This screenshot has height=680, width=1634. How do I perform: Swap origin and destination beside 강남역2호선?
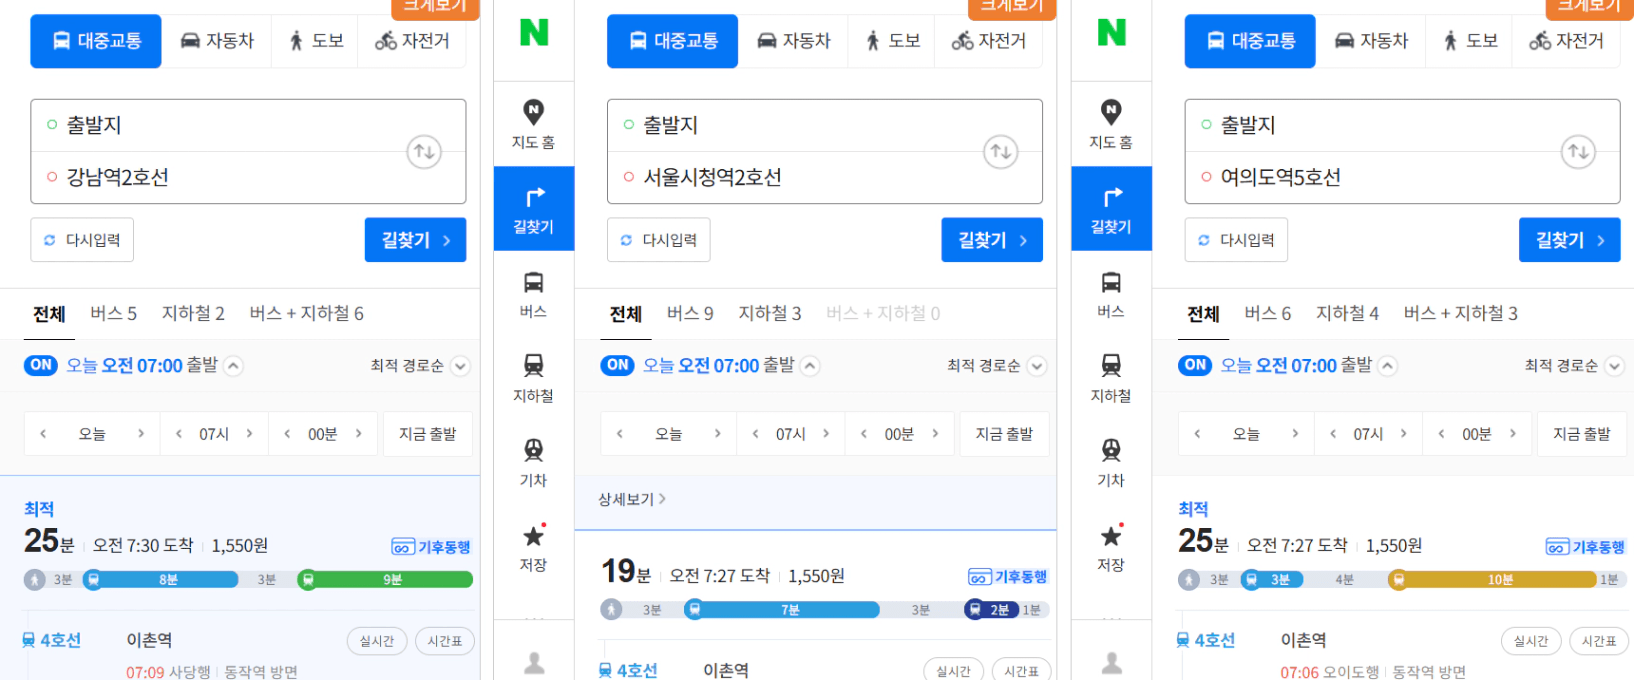424,152
